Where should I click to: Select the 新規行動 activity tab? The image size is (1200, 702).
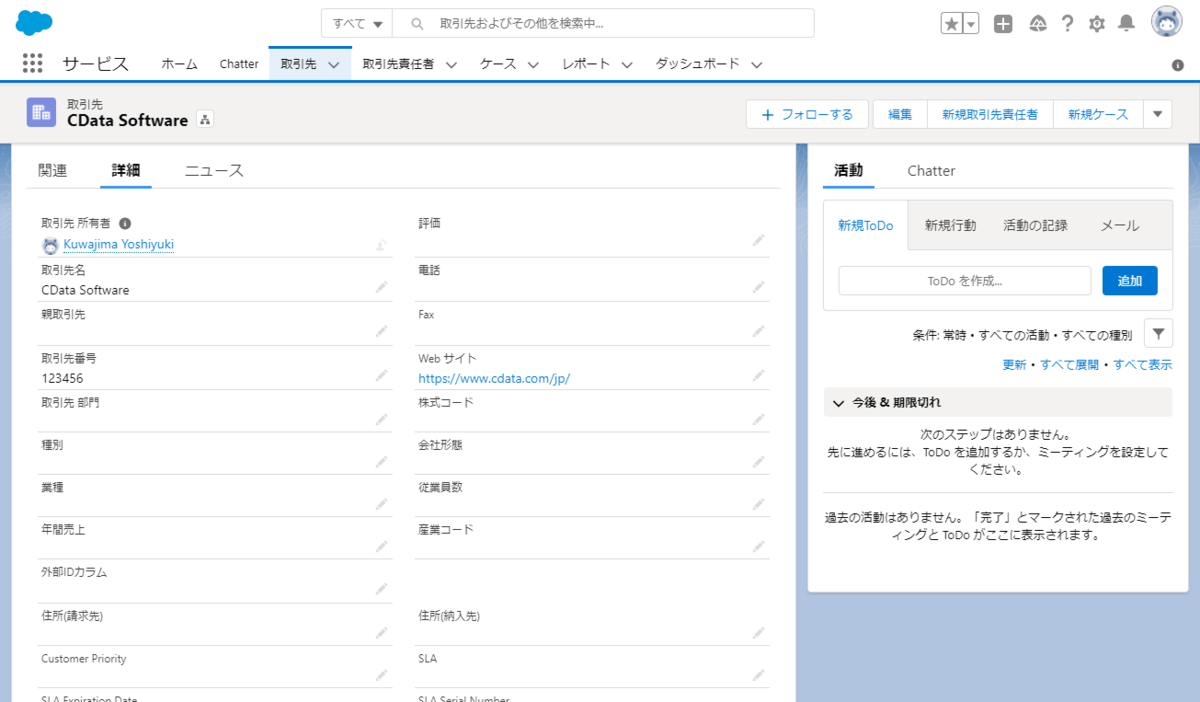click(950, 225)
